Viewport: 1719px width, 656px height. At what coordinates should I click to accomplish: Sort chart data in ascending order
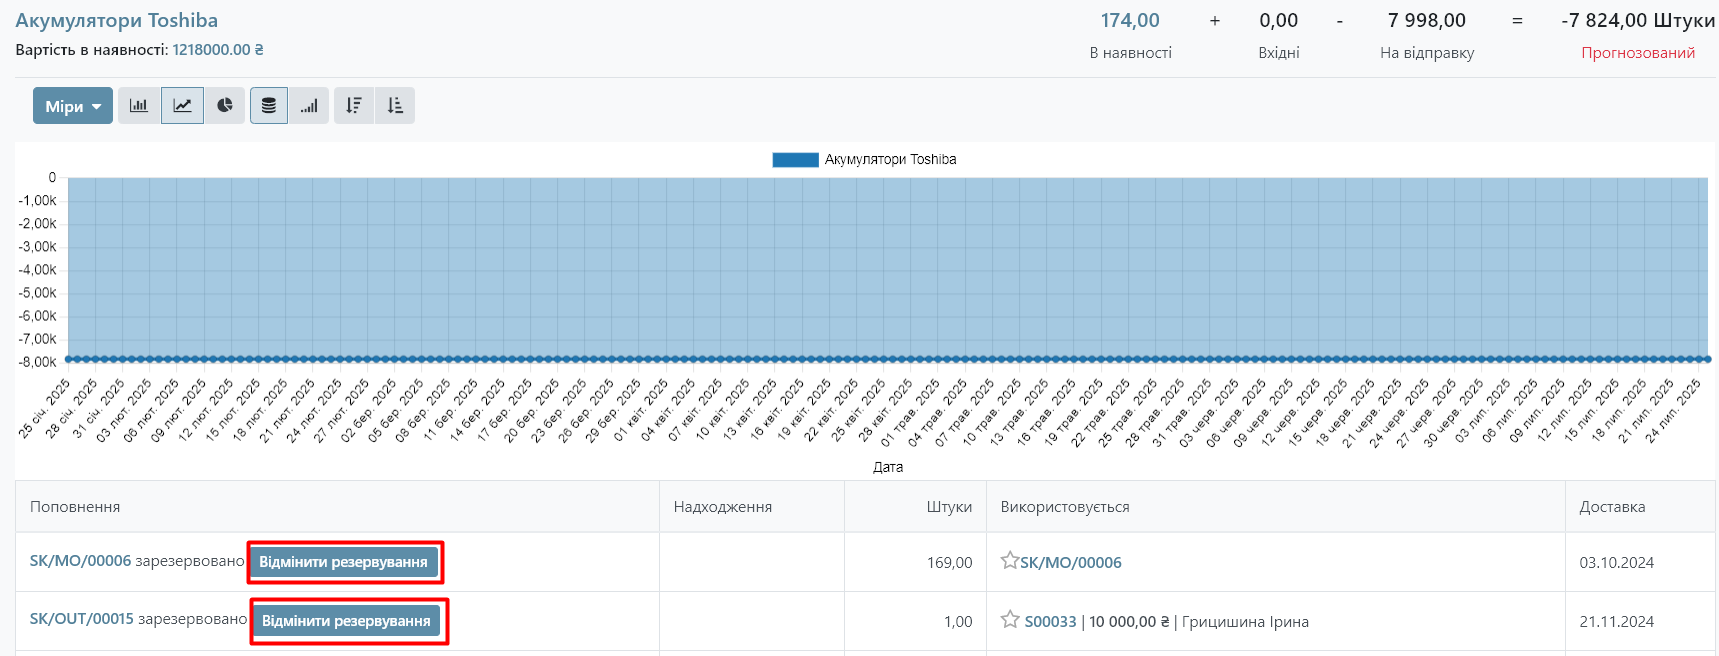point(395,106)
